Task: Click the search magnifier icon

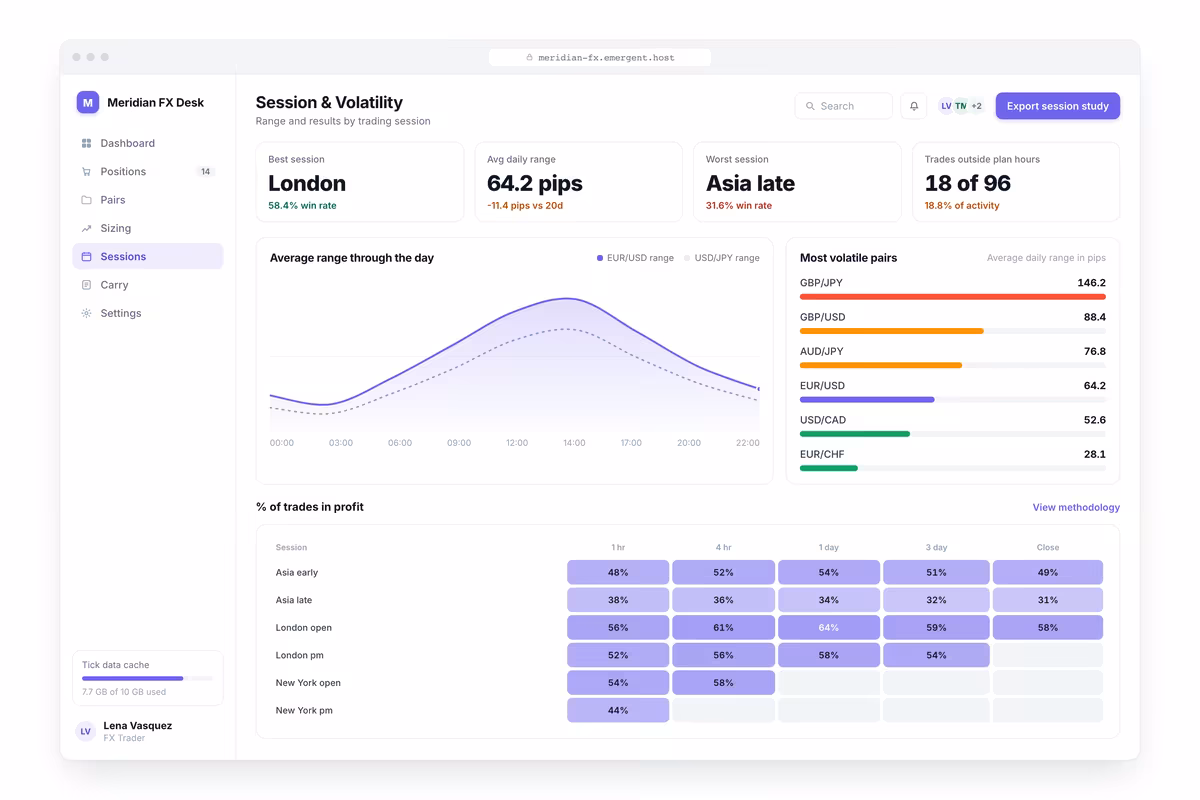Action: coord(811,106)
